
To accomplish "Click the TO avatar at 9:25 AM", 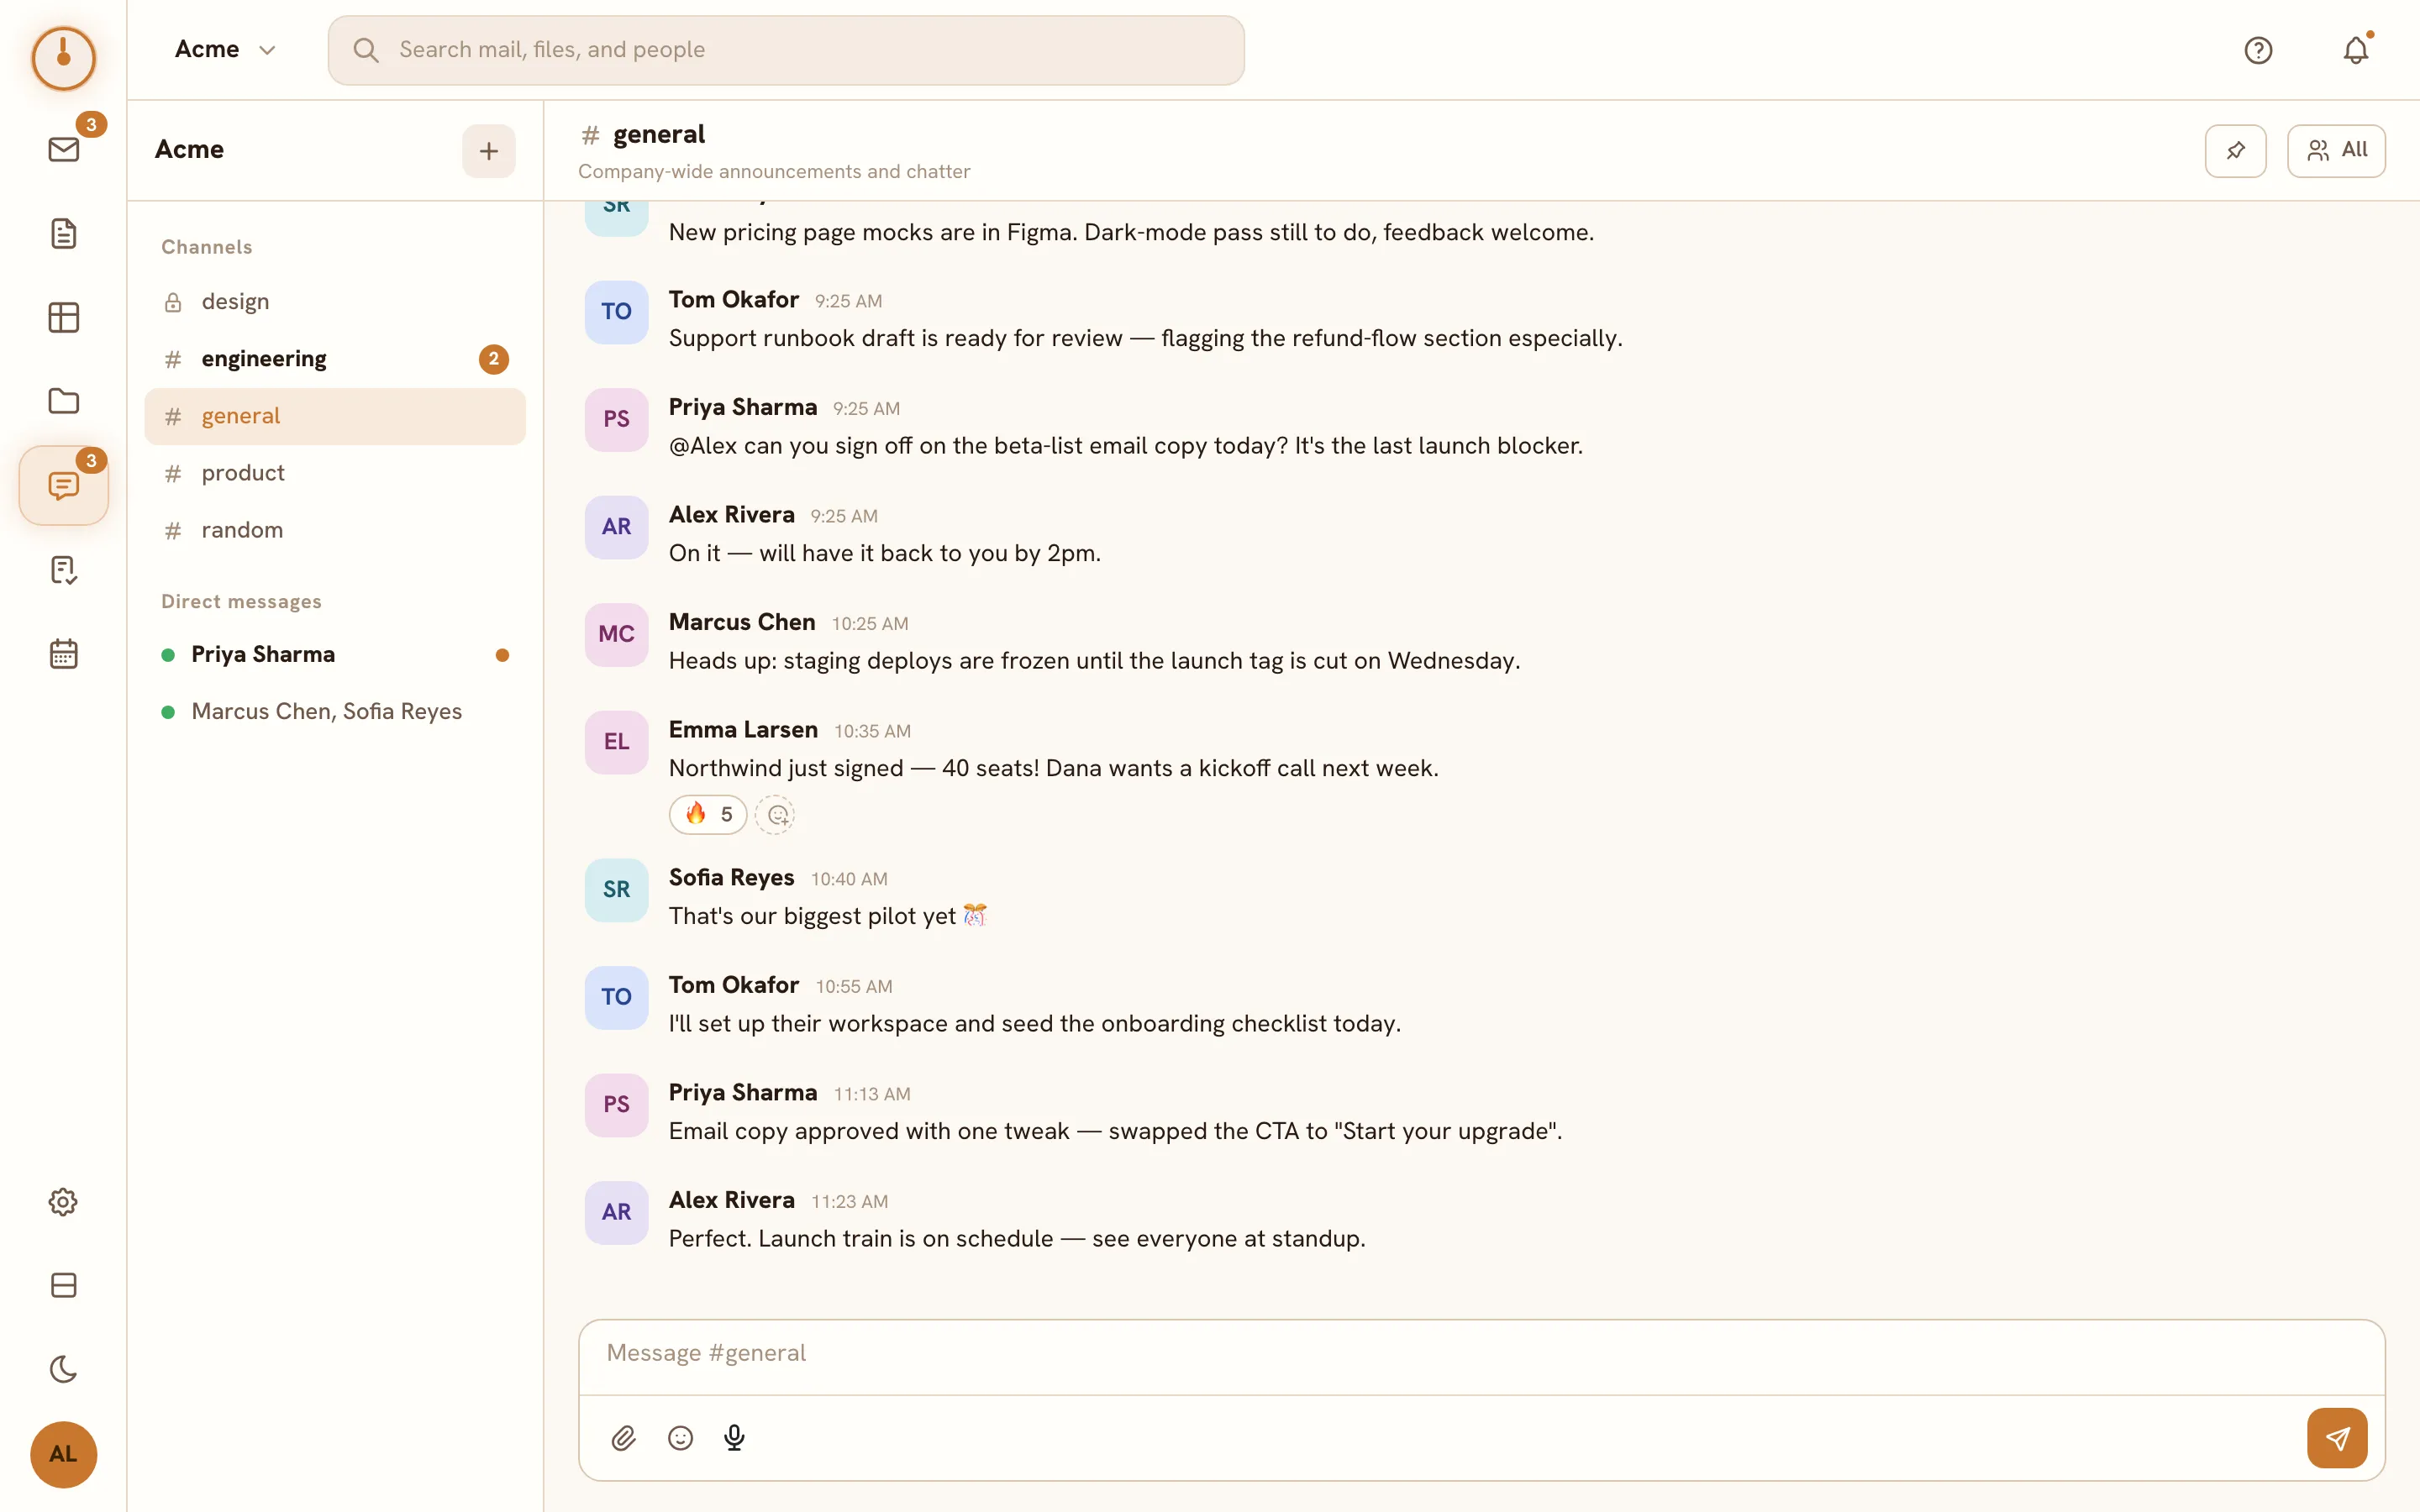I will click(x=616, y=312).
